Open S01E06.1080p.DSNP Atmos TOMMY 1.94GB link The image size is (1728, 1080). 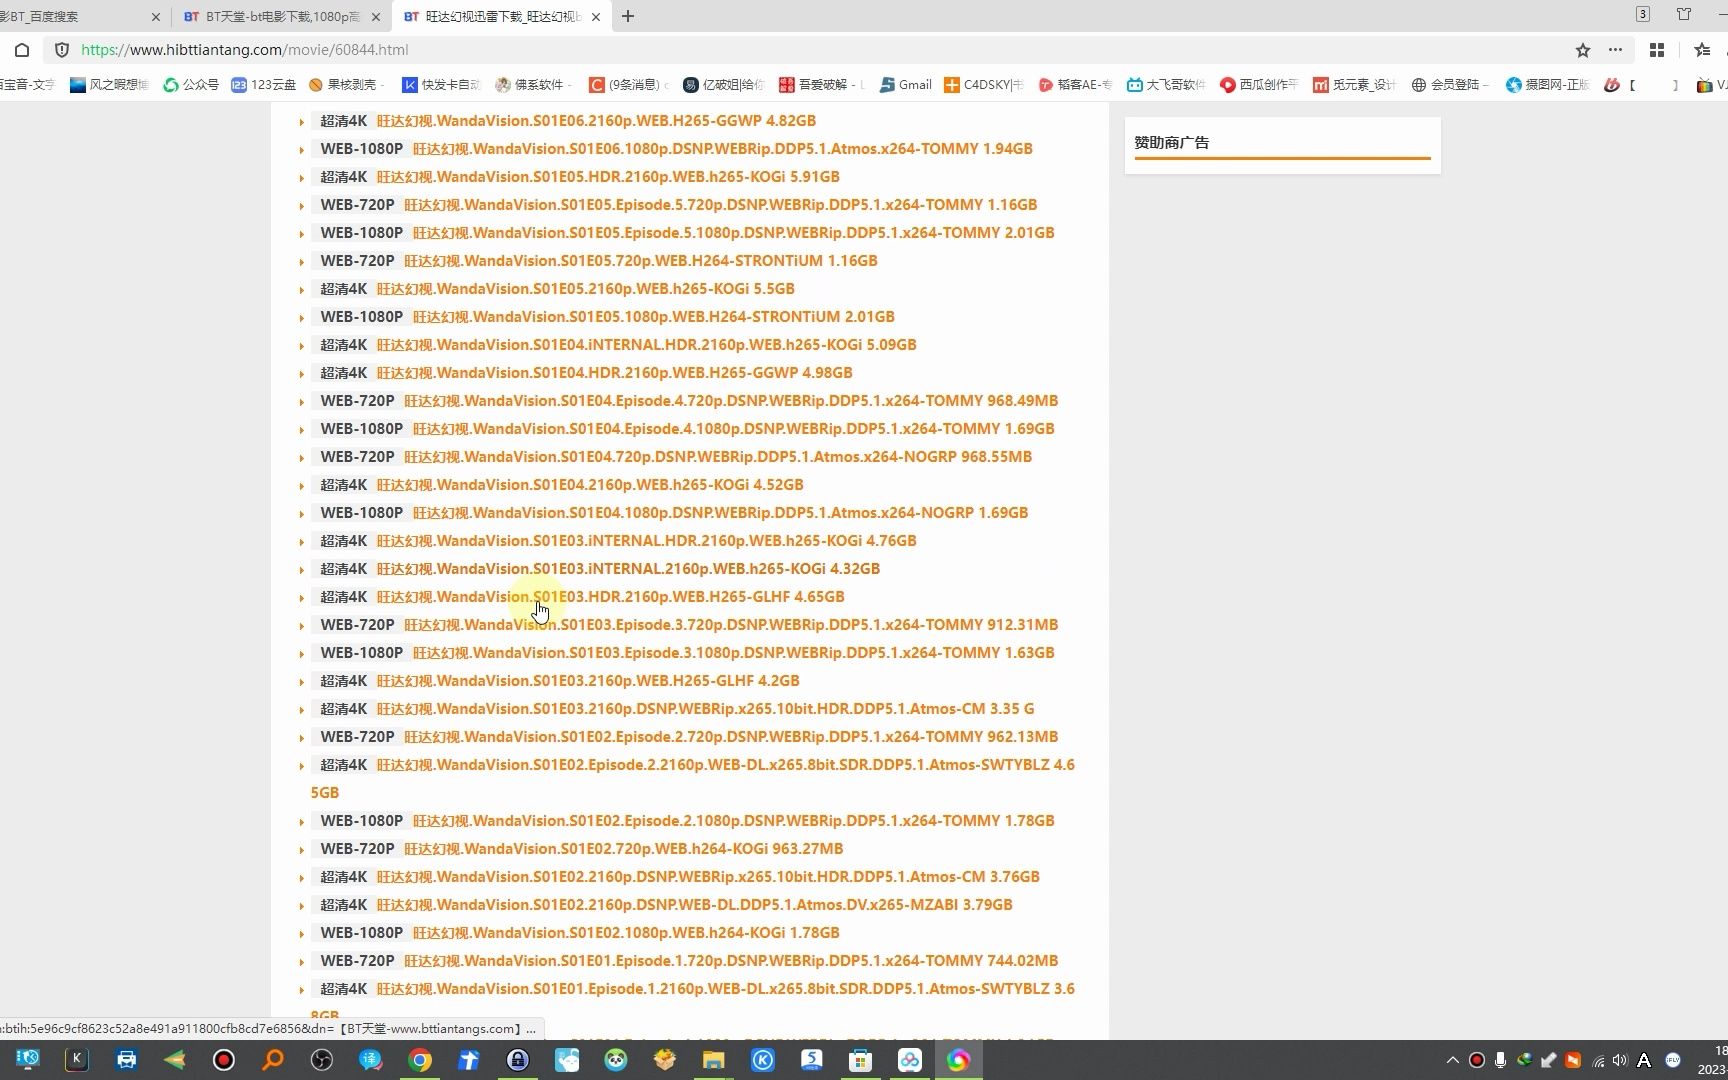coord(723,148)
